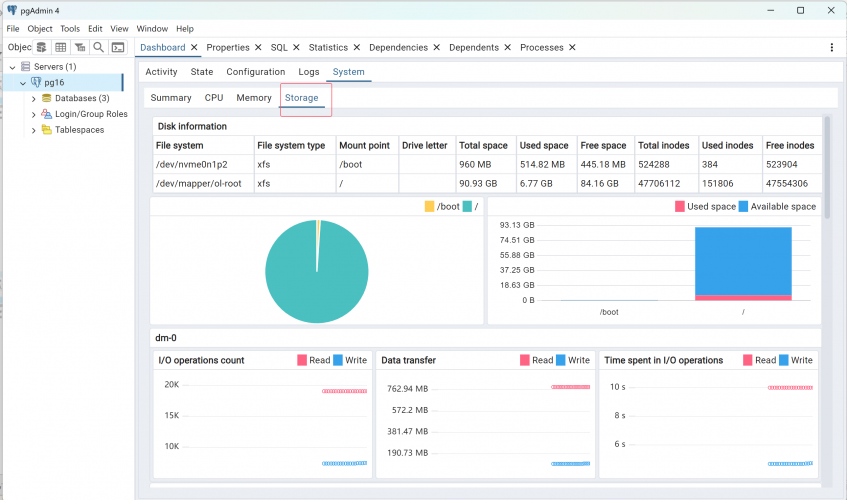
Task: Select the State dashboard tab
Action: (x=201, y=72)
